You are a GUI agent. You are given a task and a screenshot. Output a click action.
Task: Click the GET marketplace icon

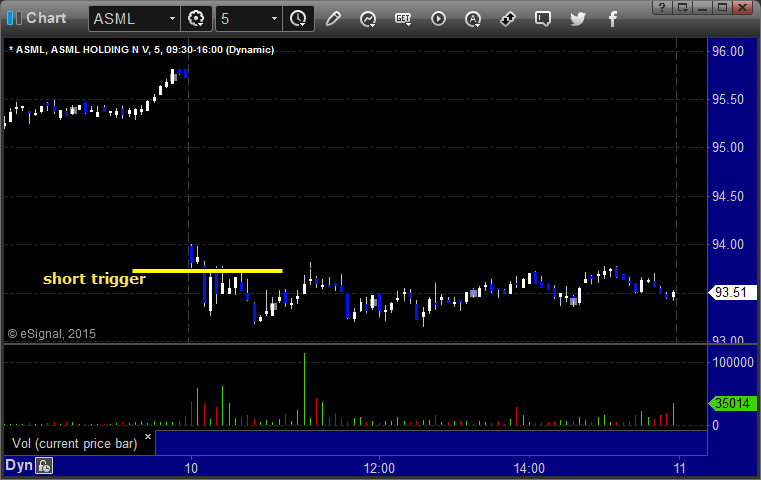pyautogui.click(x=403, y=19)
